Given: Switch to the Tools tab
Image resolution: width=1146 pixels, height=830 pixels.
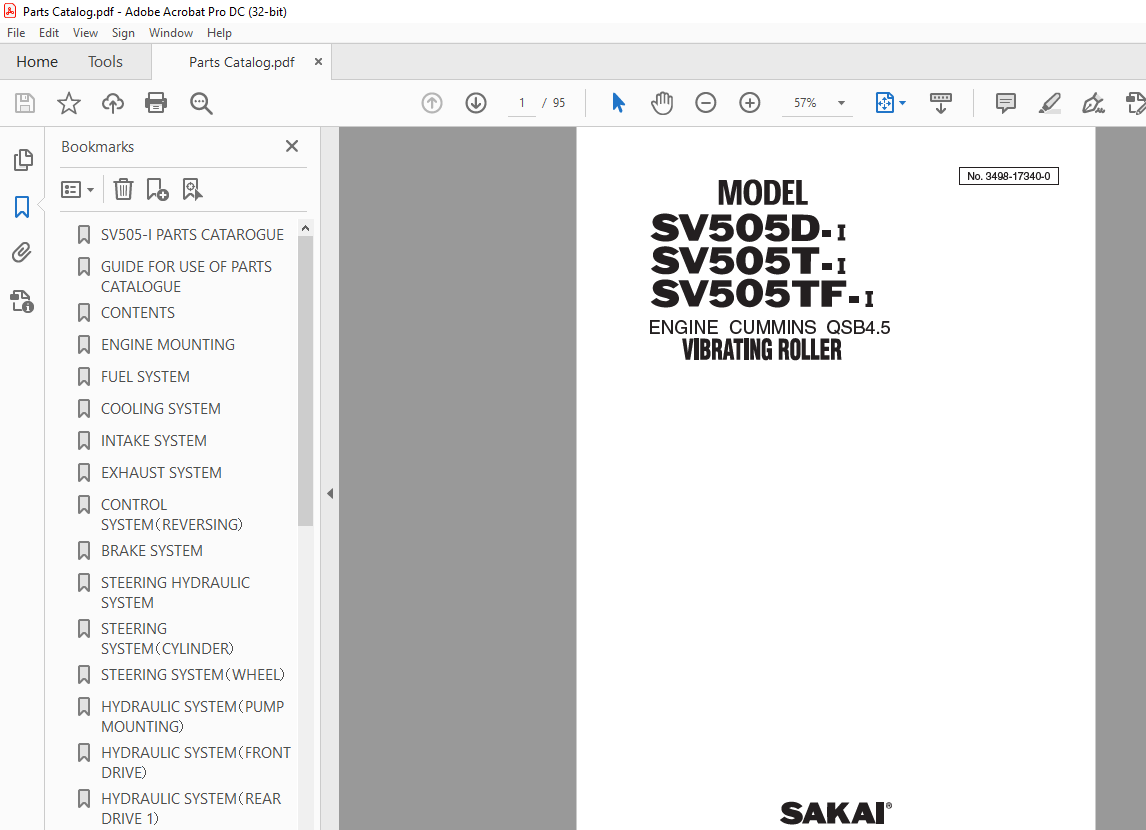Looking at the screenshot, I should [105, 61].
